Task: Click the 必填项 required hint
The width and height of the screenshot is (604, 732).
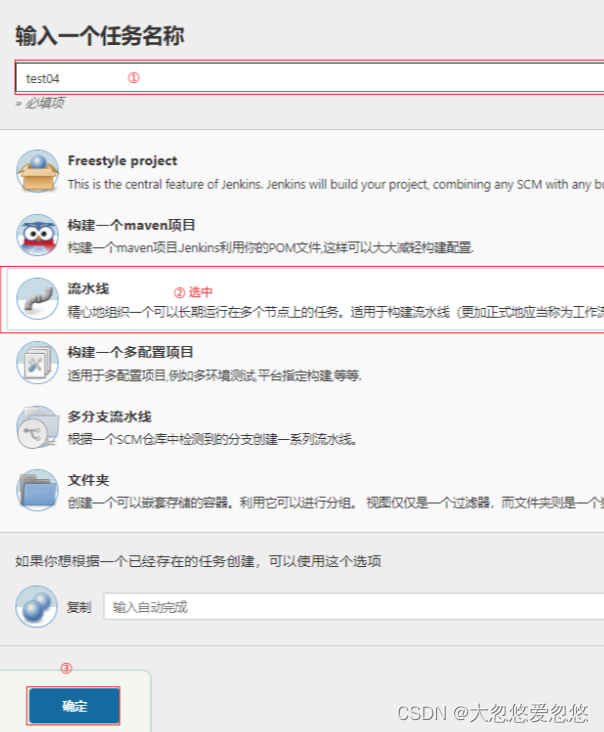Action: 40,103
